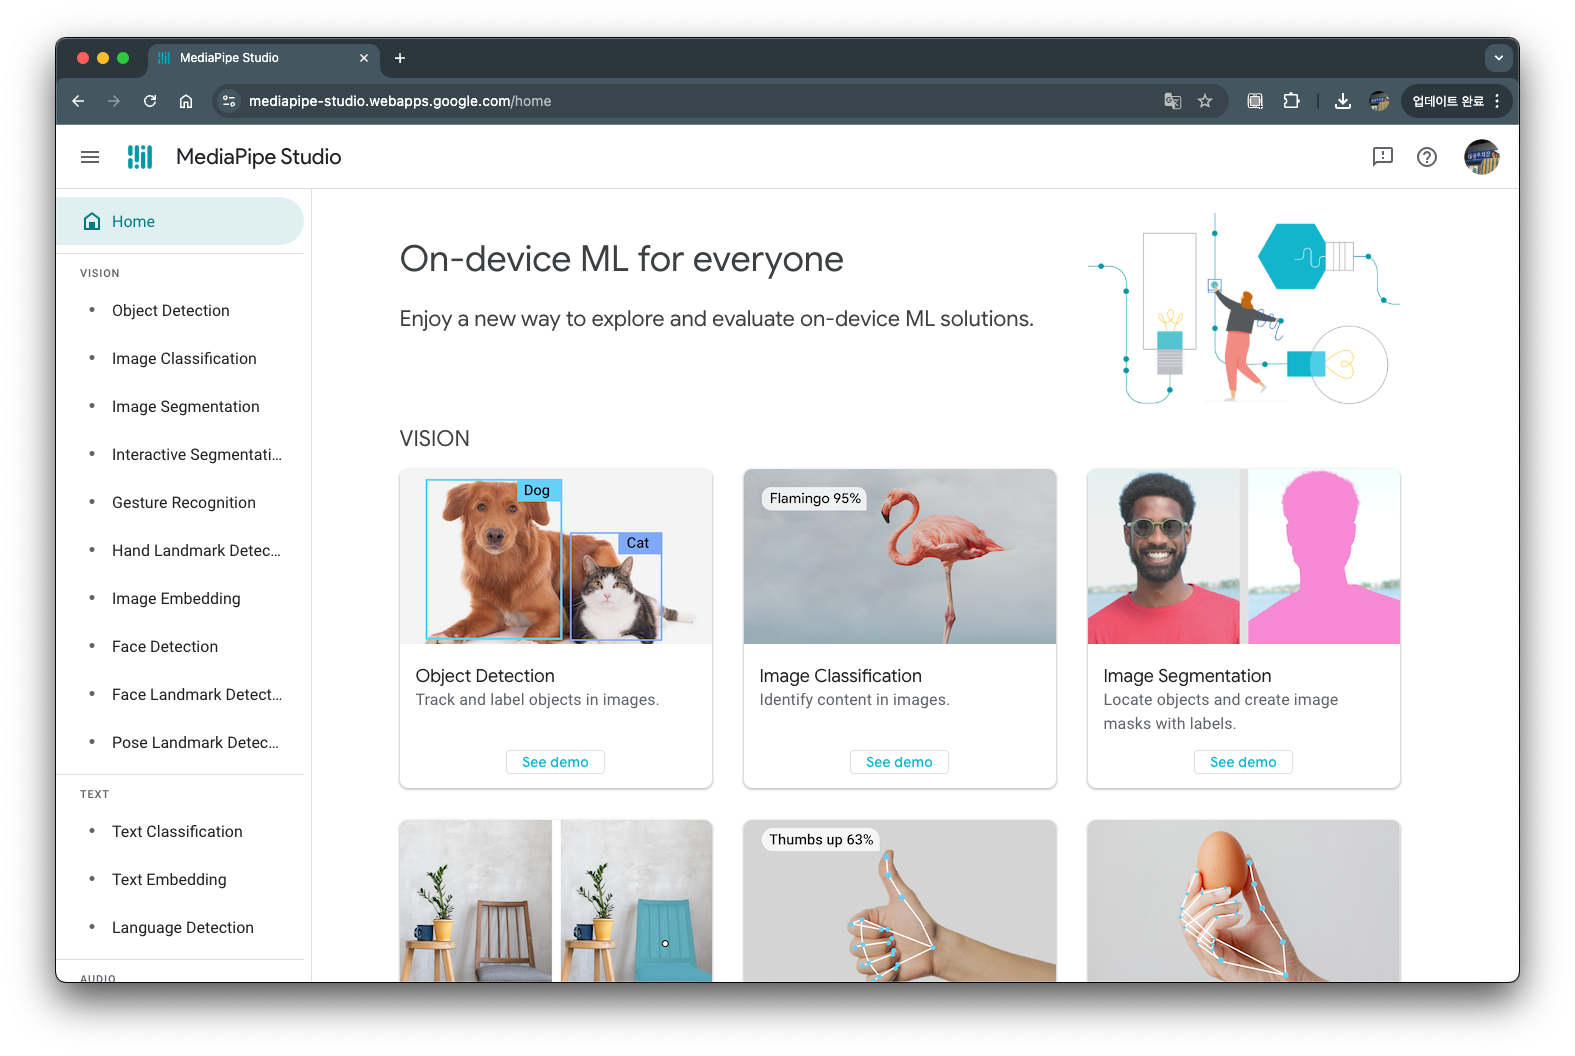Open the help question mark icon

pos(1427,157)
